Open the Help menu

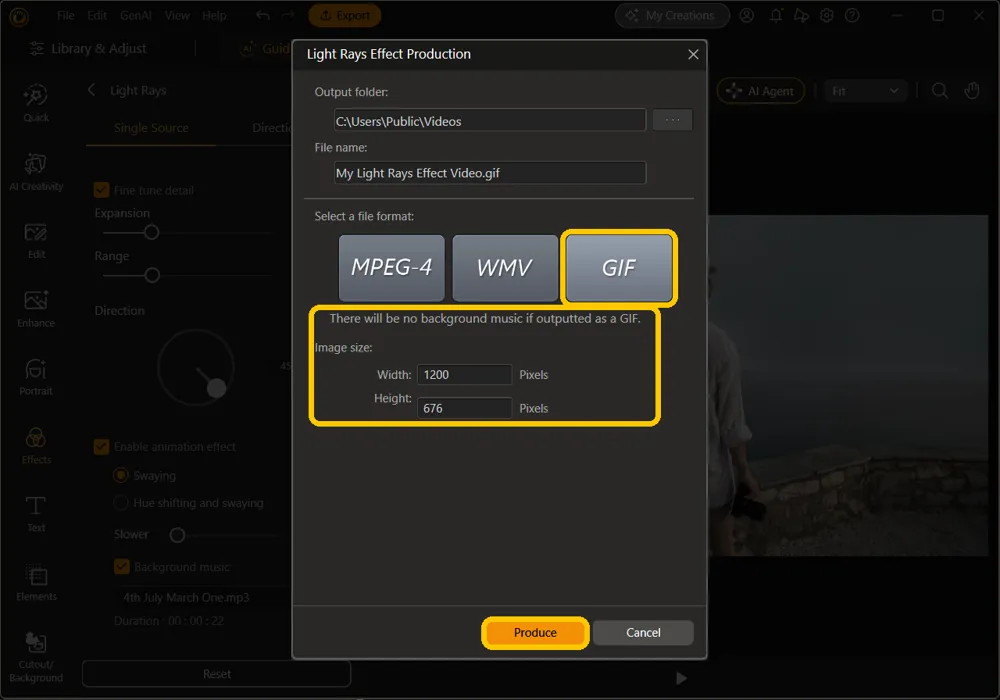click(x=214, y=15)
